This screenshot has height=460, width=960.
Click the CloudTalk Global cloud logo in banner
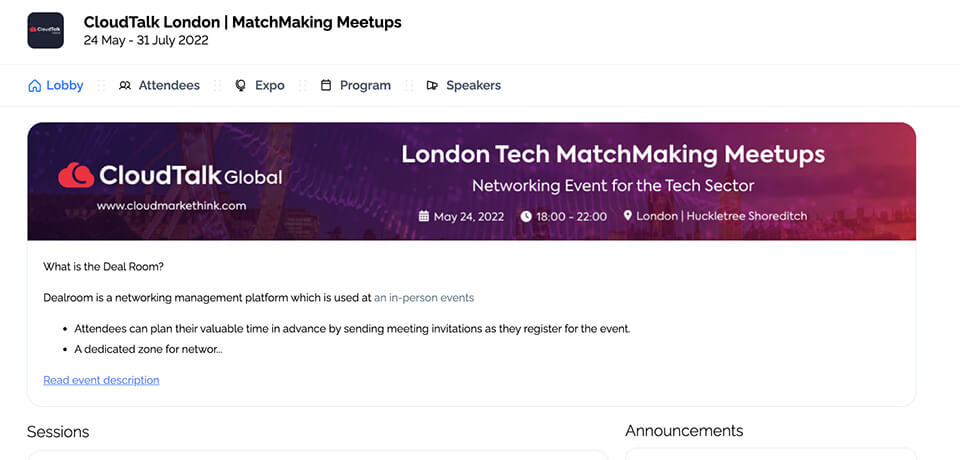(76, 176)
